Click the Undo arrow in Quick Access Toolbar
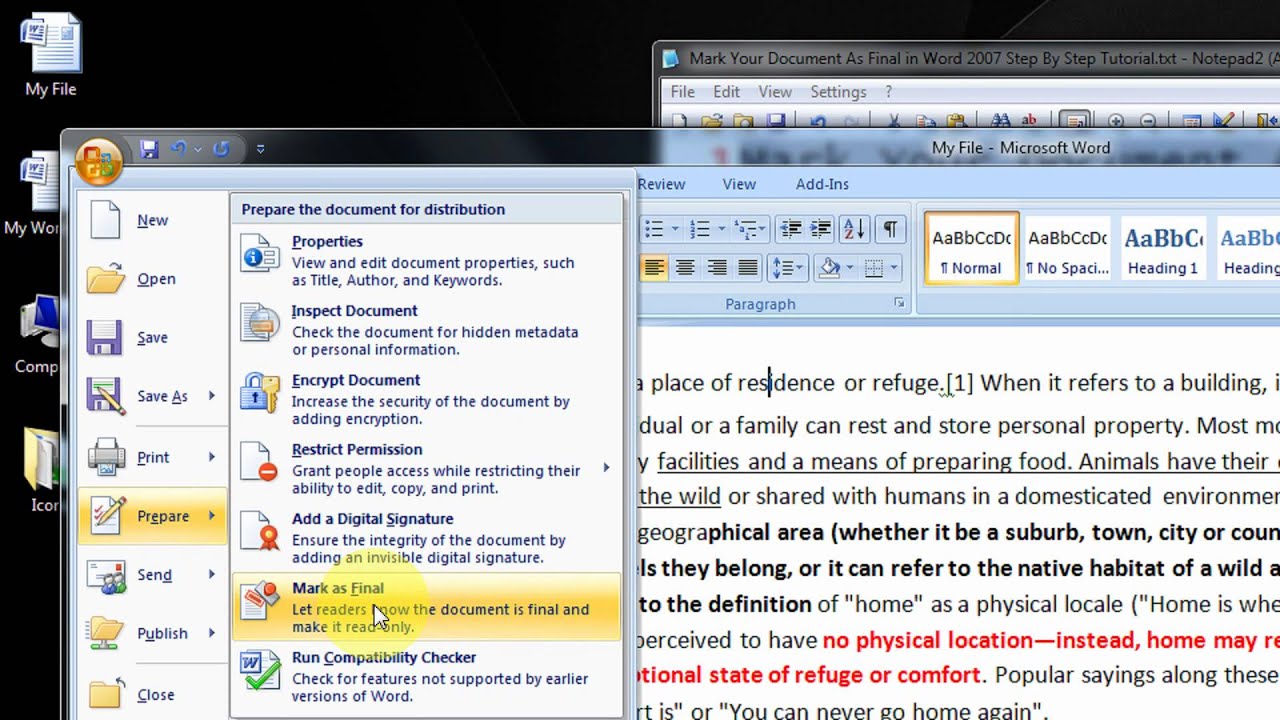Image resolution: width=1280 pixels, height=720 pixels. (179, 149)
